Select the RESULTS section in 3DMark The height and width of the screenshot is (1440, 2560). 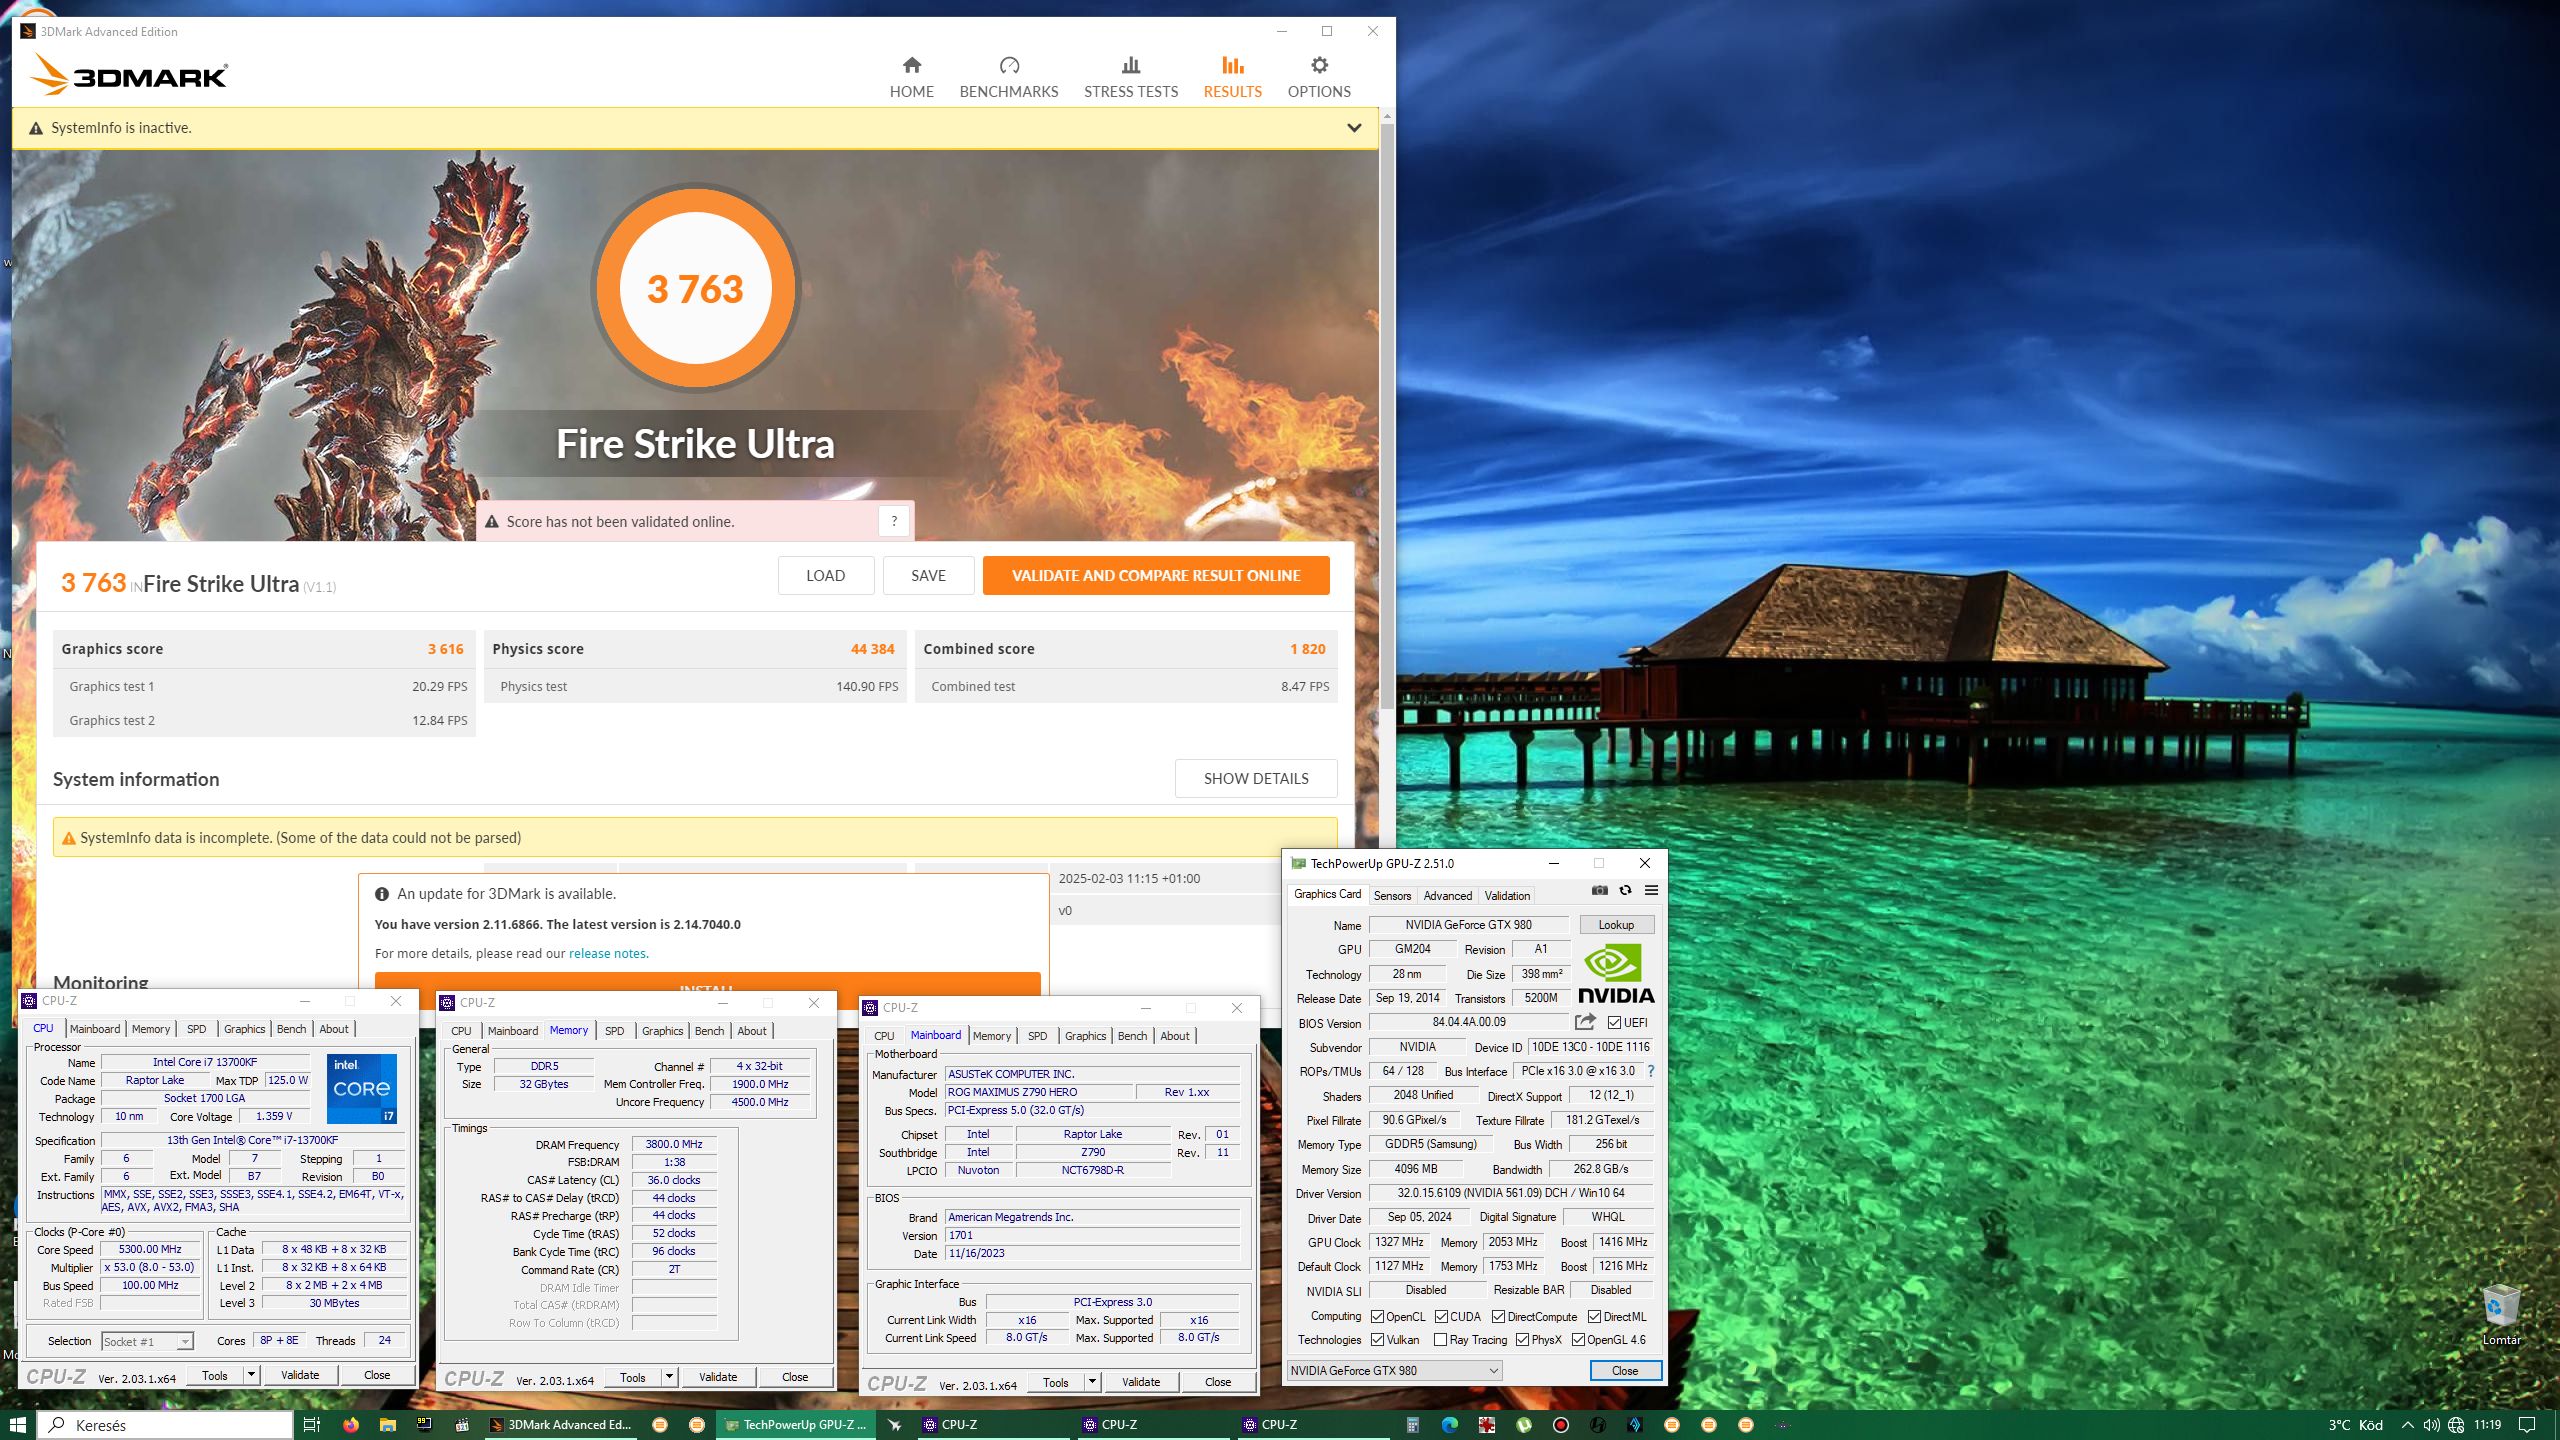[x=1232, y=78]
